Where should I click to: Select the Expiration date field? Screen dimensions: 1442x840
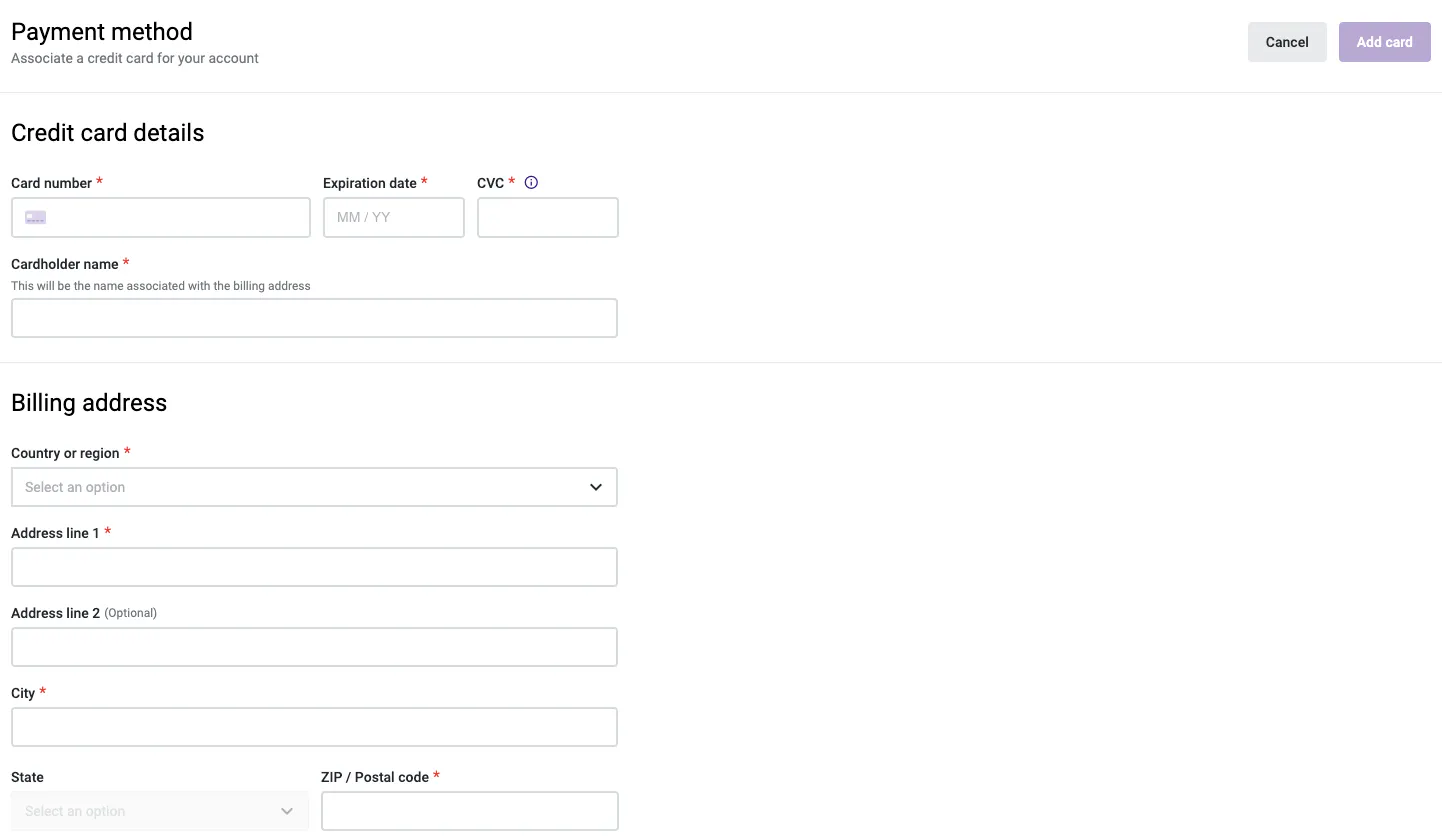[x=394, y=217]
